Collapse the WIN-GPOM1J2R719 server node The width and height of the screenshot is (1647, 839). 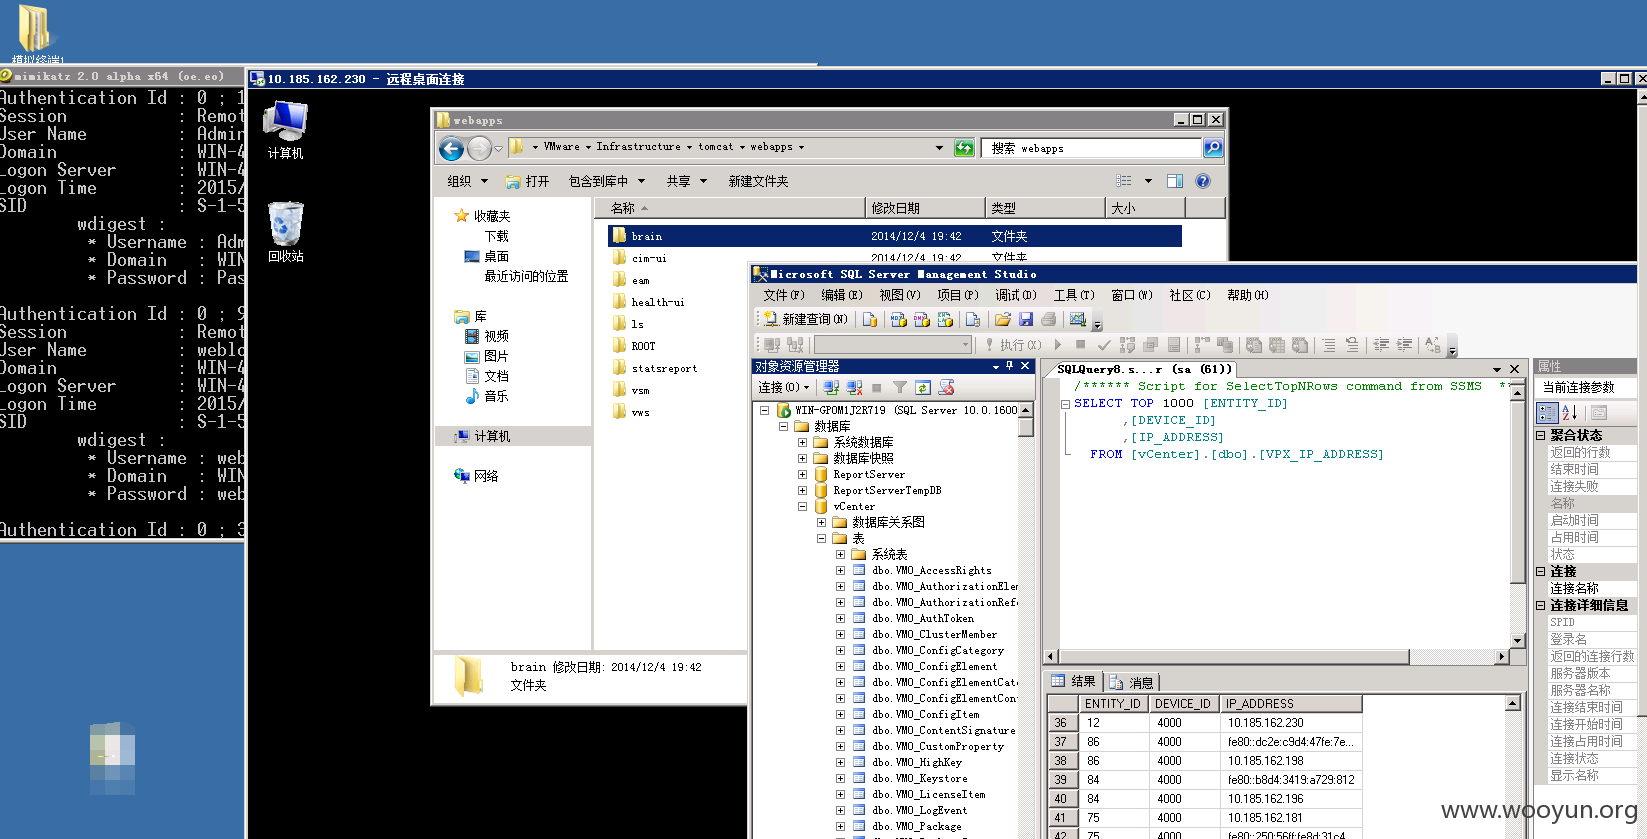(x=764, y=410)
